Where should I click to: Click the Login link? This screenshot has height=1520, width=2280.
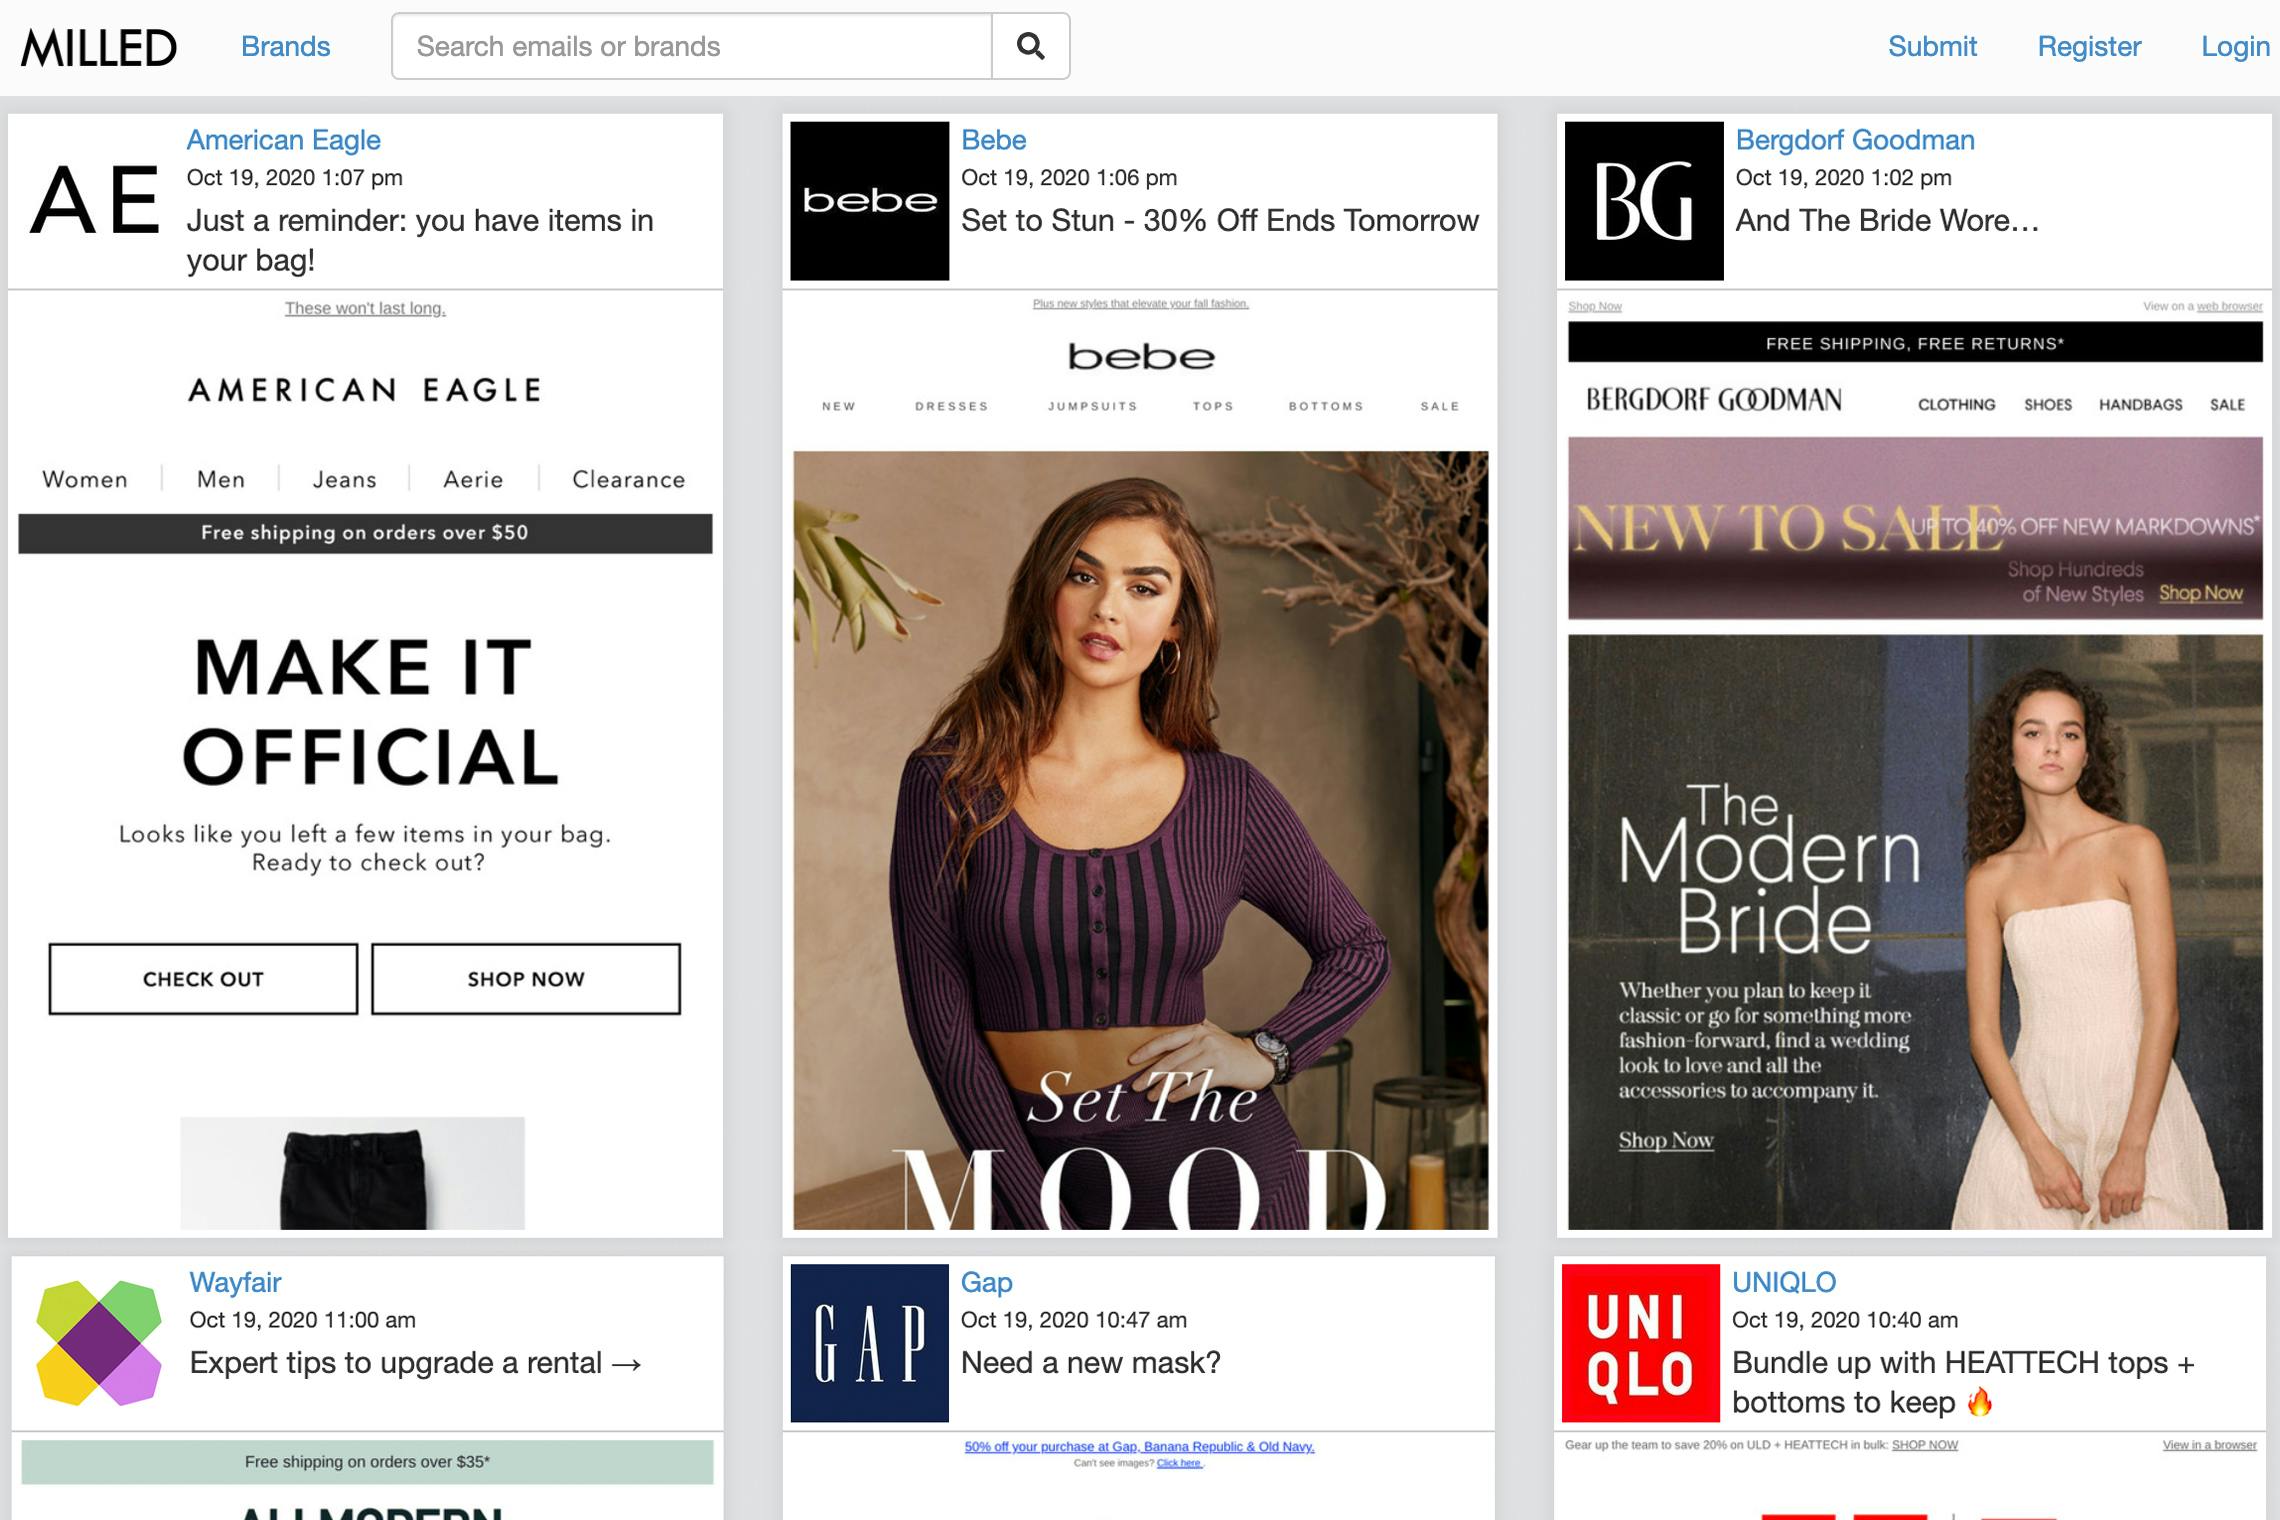coord(2234,47)
